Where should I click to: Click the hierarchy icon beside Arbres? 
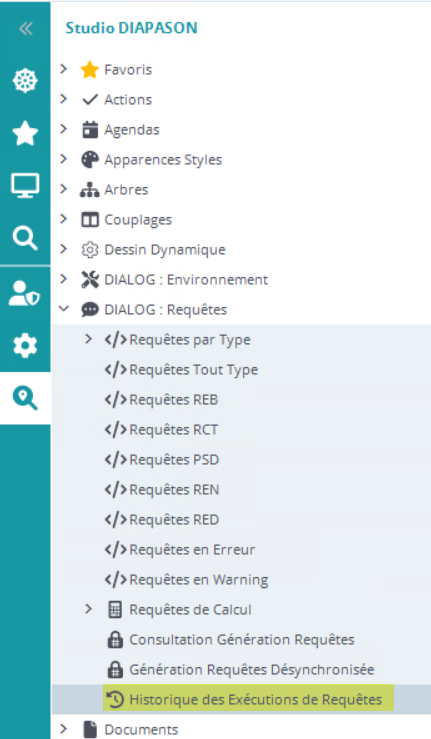(90, 189)
